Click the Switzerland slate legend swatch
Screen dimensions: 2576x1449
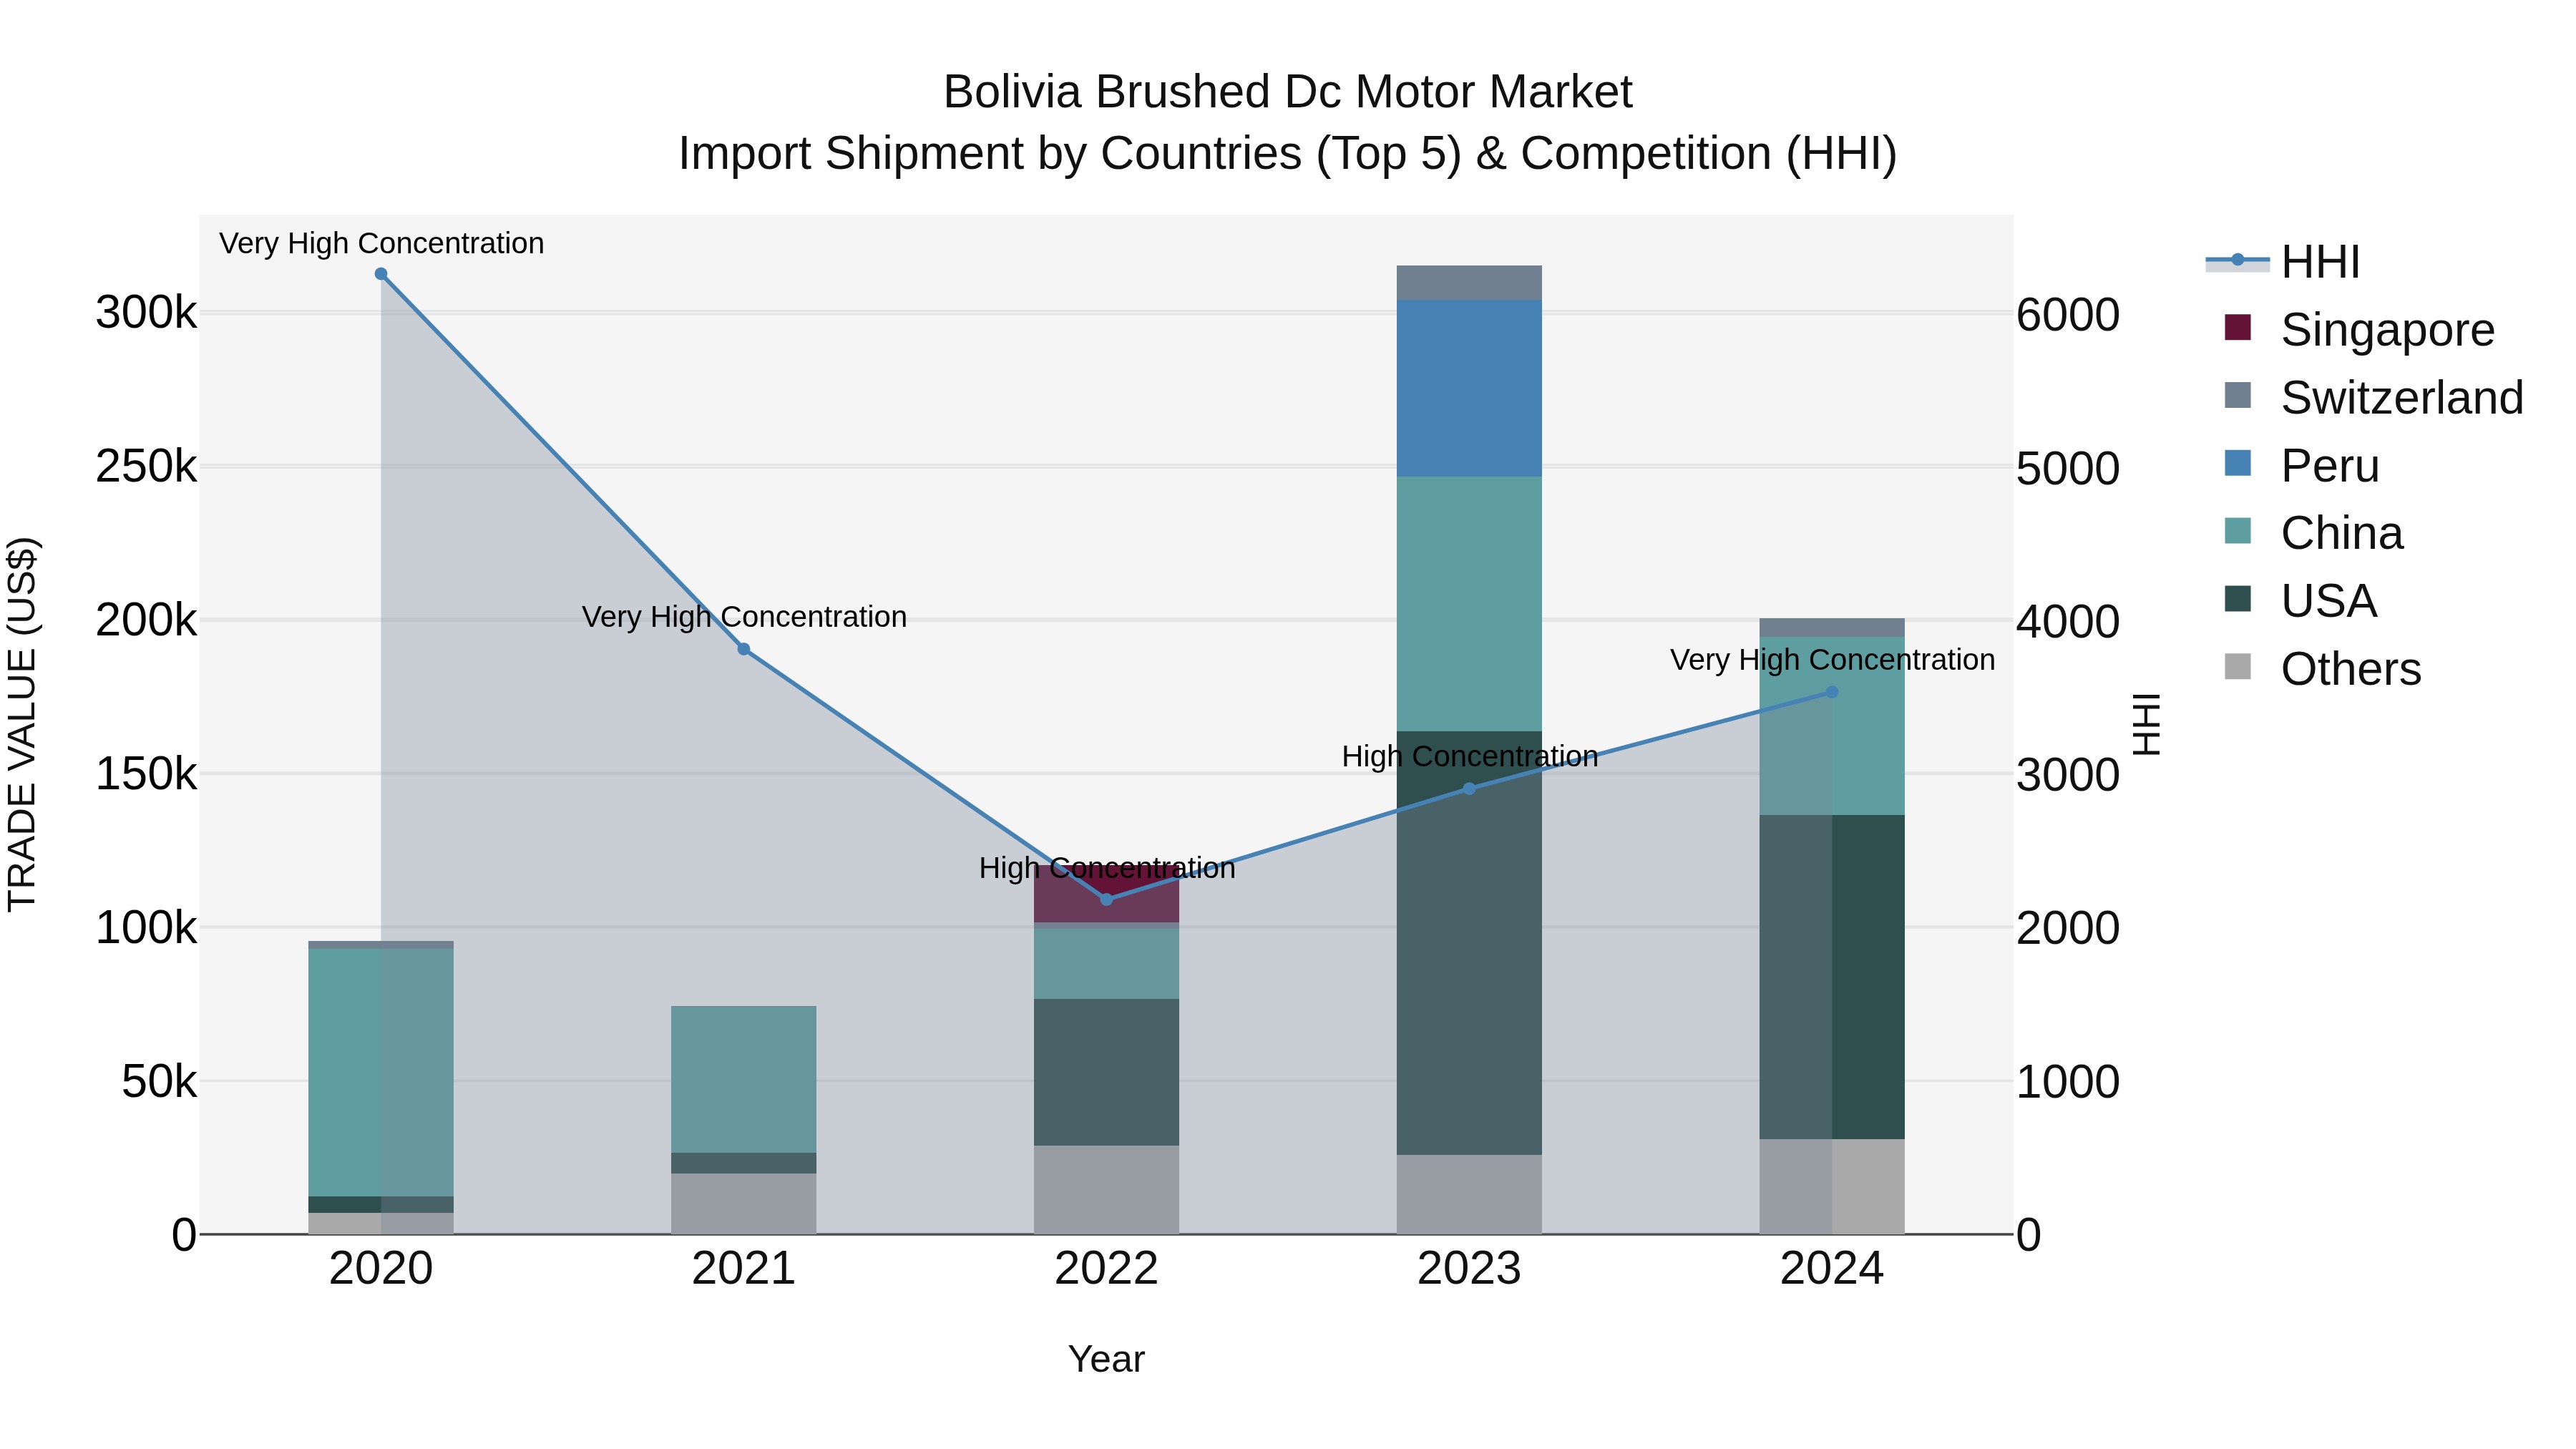[2238, 395]
